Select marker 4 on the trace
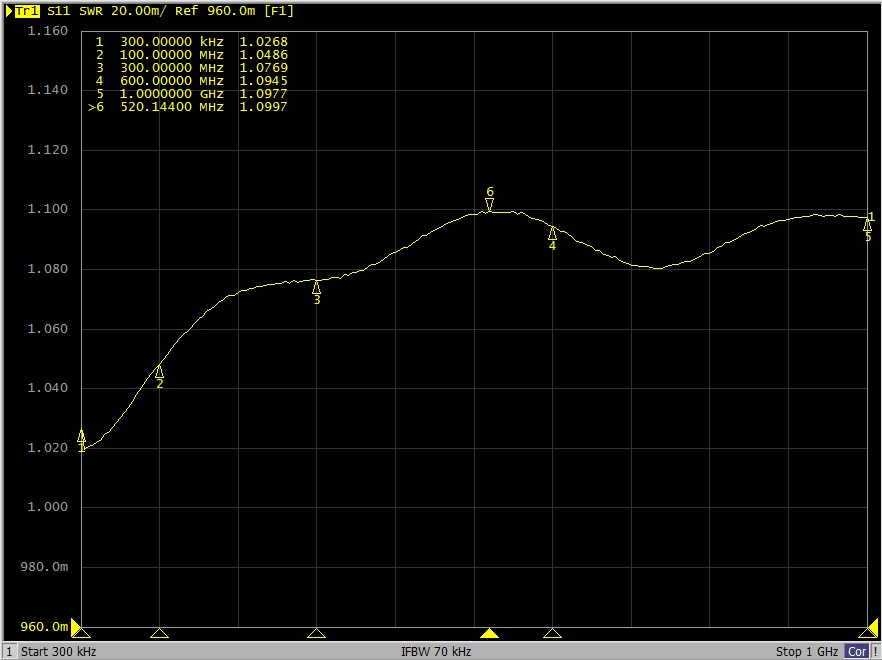882x660 pixels. pyautogui.click(x=552, y=233)
